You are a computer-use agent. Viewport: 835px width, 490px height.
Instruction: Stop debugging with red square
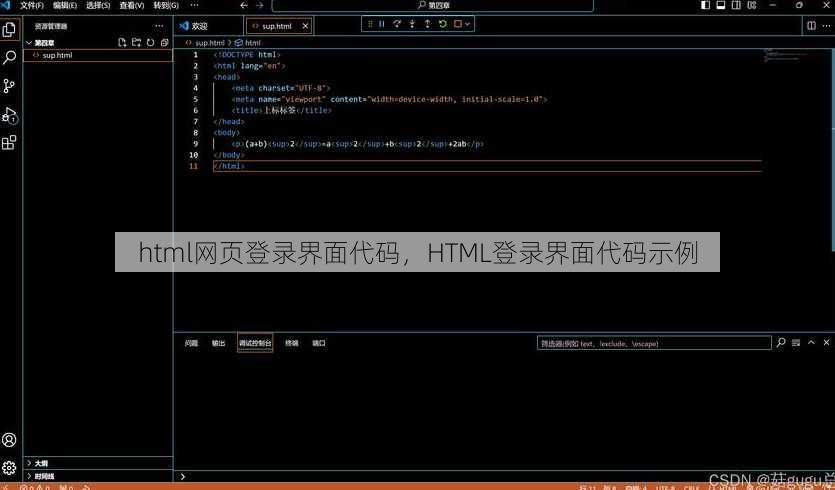pos(457,24)
